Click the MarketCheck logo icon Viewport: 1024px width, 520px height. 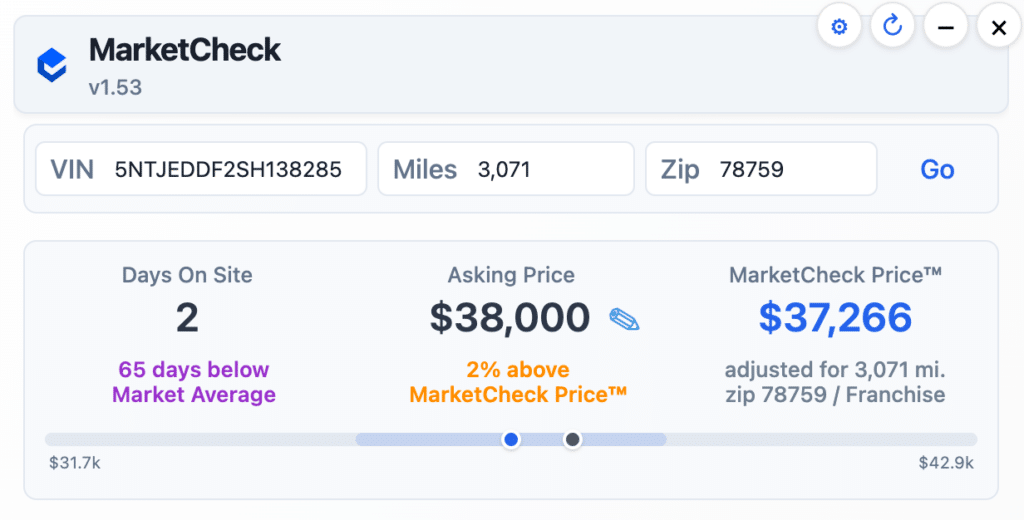point(52,65)
